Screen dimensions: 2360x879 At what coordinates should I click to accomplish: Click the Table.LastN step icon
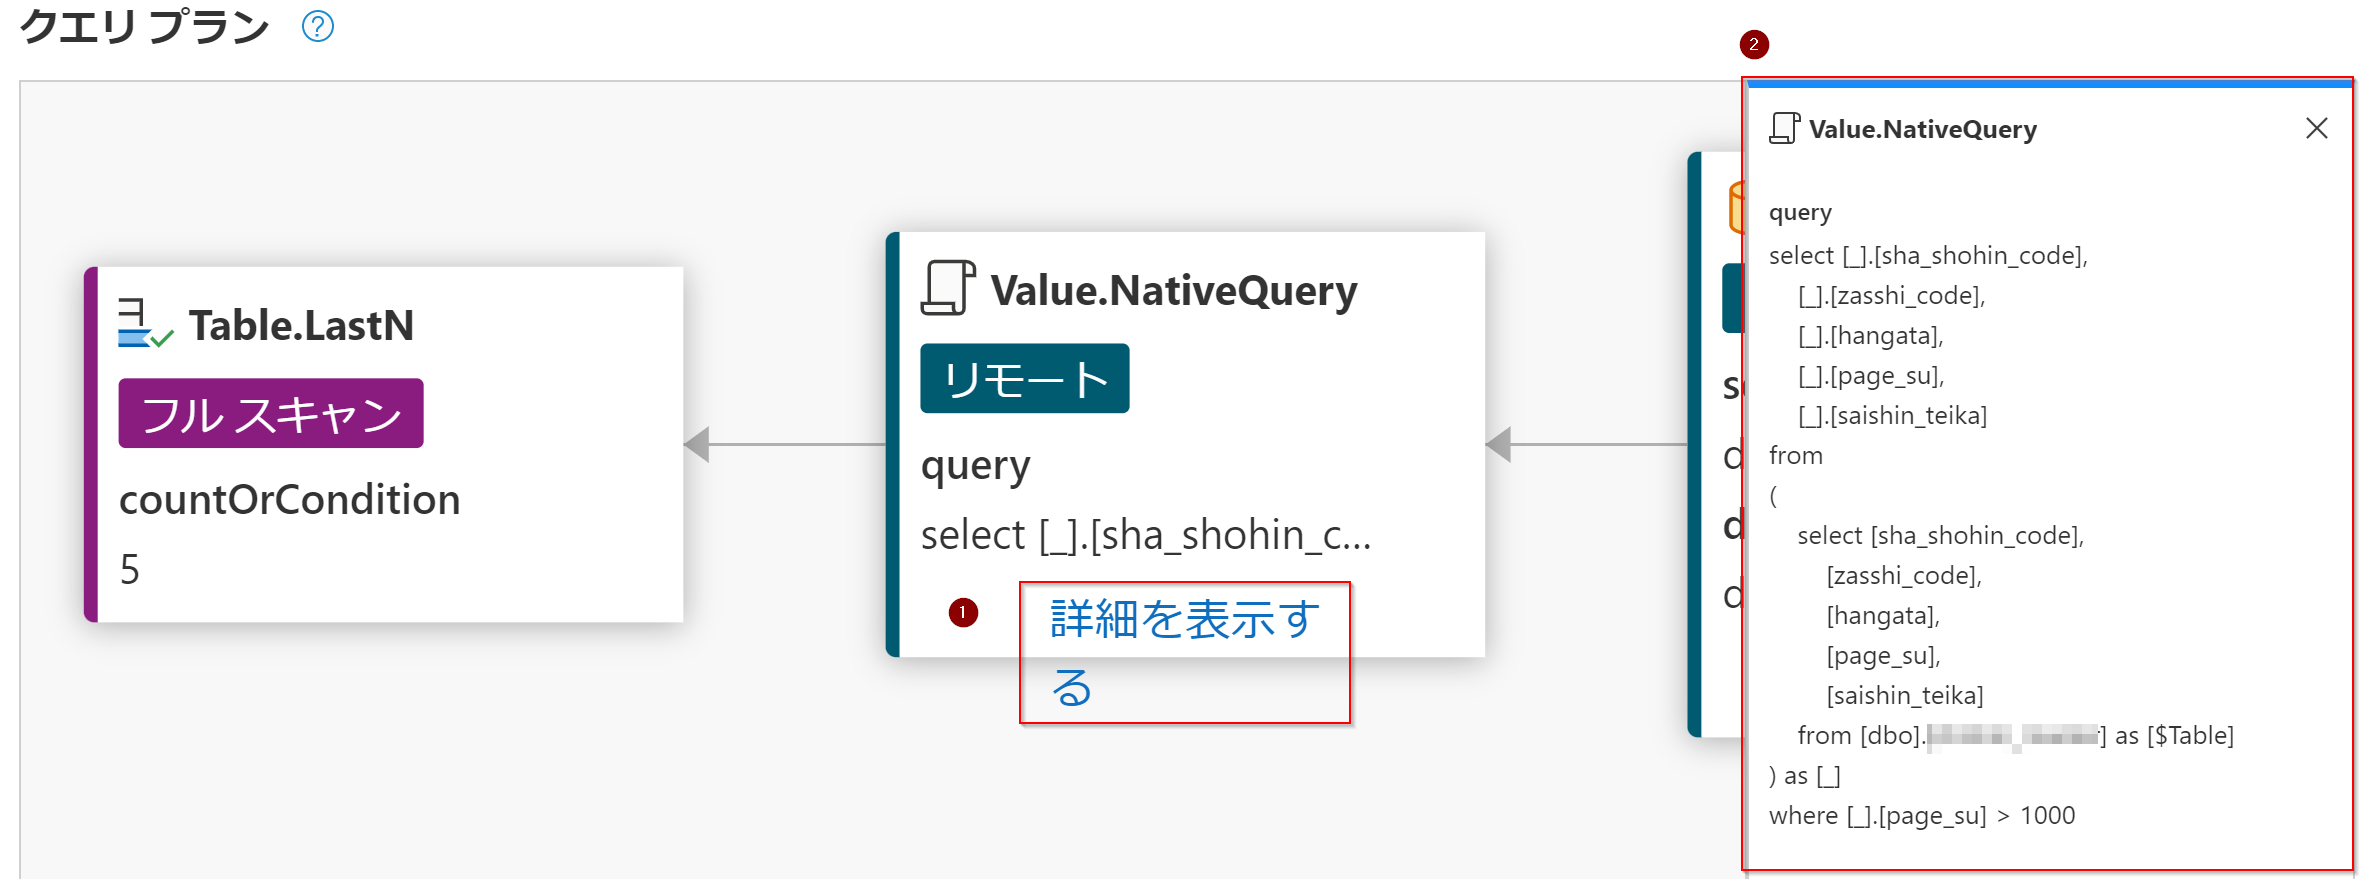point(145,324)
